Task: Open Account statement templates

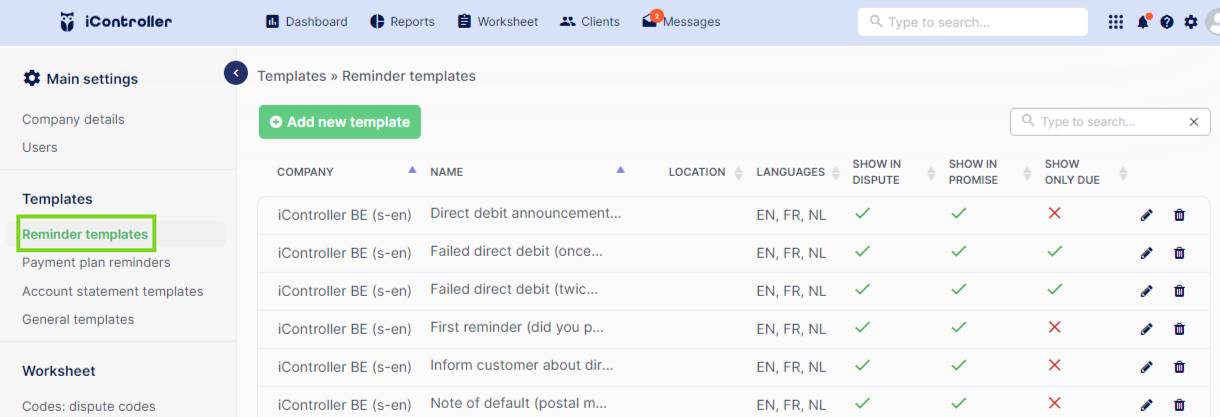Action: (113, 291)
